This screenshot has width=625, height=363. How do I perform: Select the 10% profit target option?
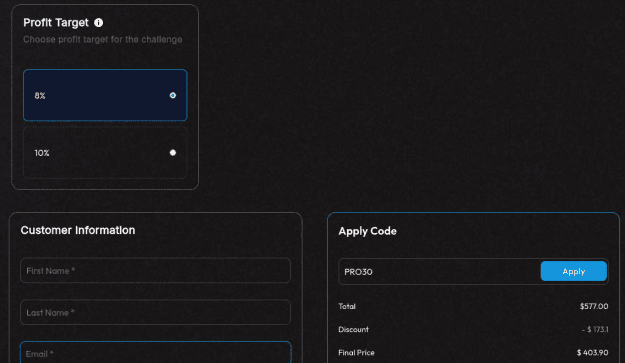click(x=105, y=153)
